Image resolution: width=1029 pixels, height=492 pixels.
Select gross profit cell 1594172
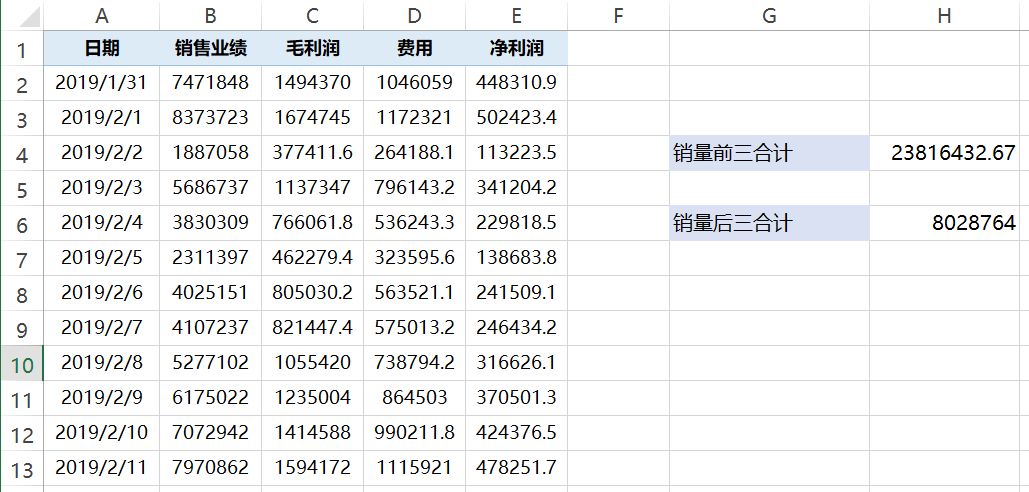coord(312,468)
